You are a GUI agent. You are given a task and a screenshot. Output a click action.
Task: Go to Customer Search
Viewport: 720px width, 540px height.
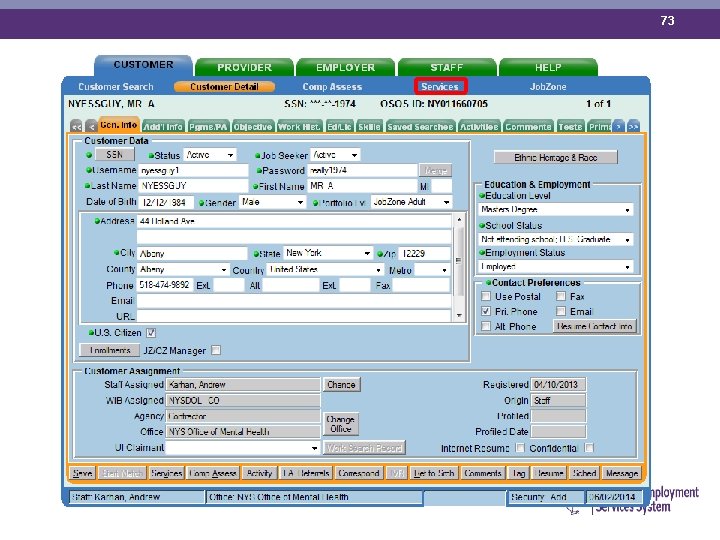(116, 87)
